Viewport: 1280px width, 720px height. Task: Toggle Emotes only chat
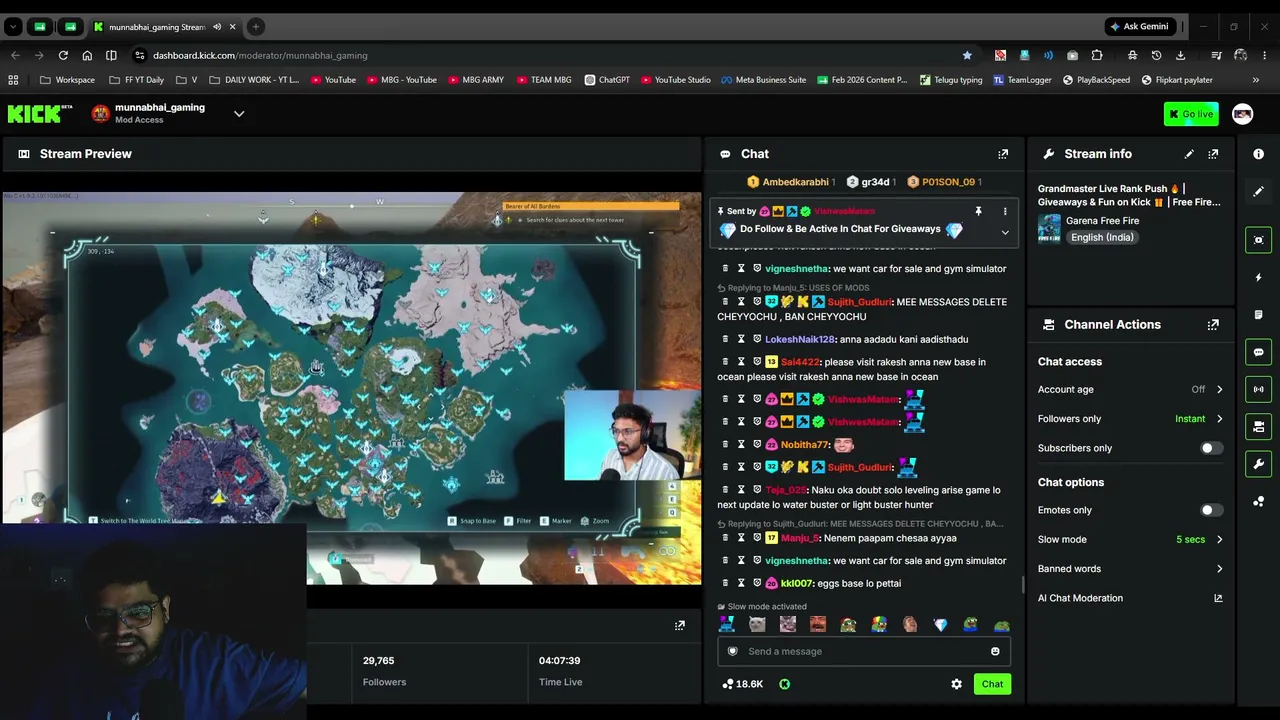click(1211, 510)
